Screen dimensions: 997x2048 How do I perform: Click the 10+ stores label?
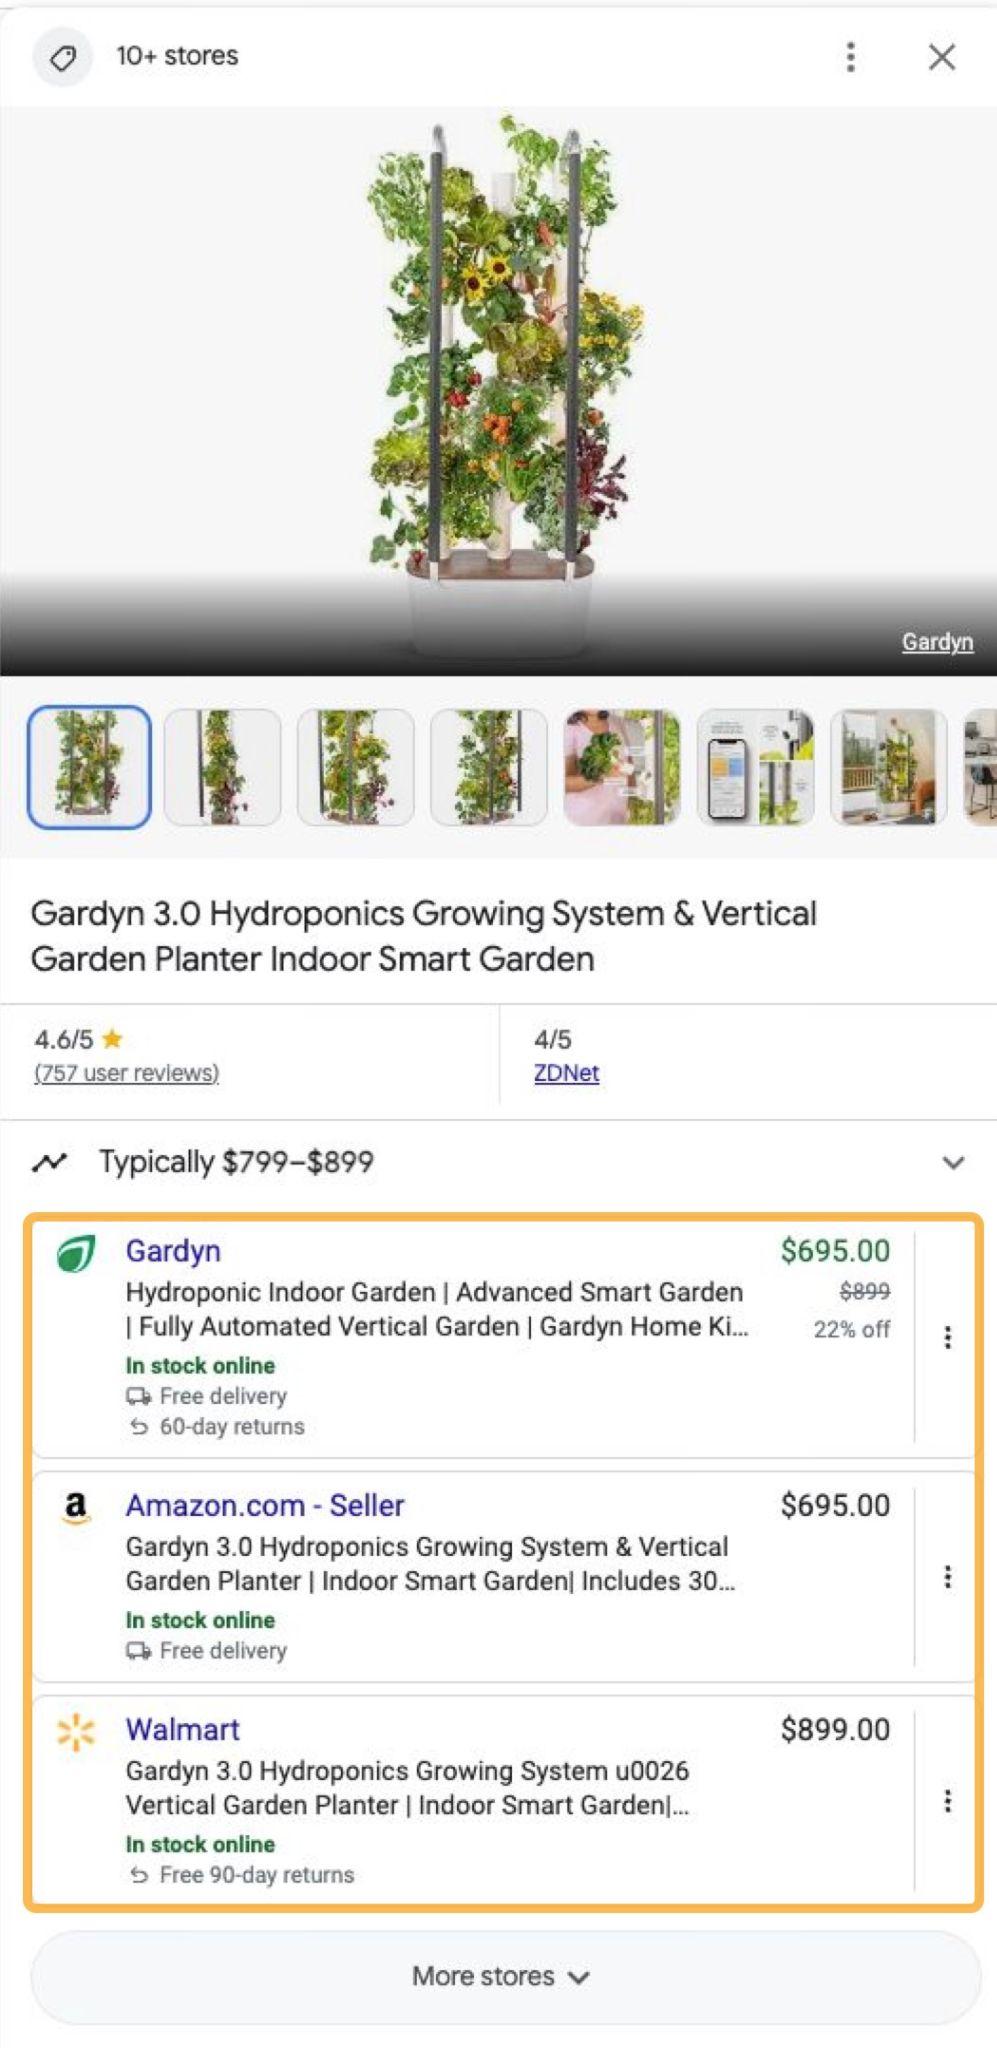[176, 57]
